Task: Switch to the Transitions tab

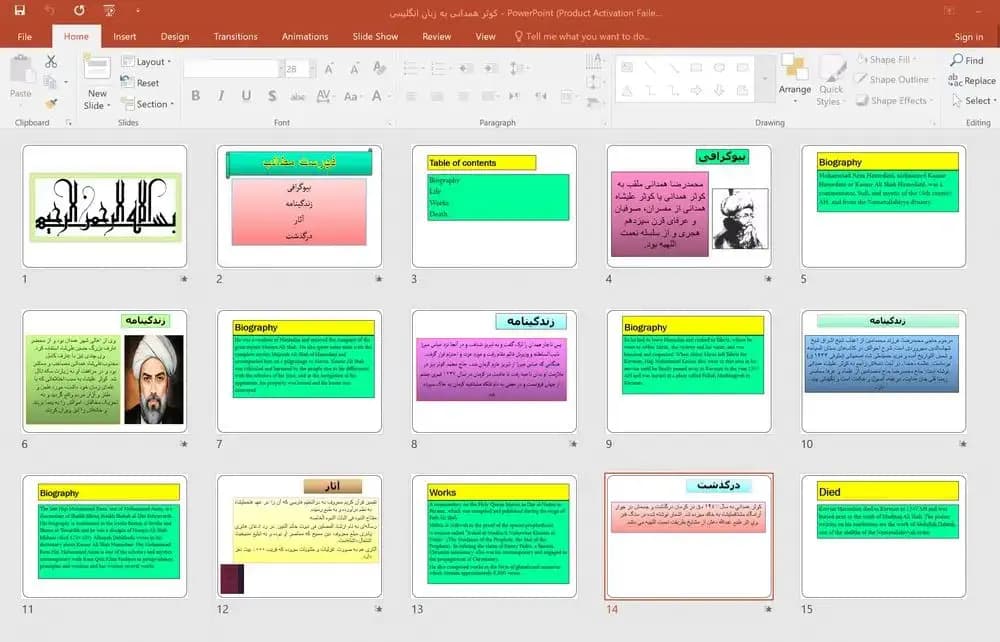Action: [235, 36]
